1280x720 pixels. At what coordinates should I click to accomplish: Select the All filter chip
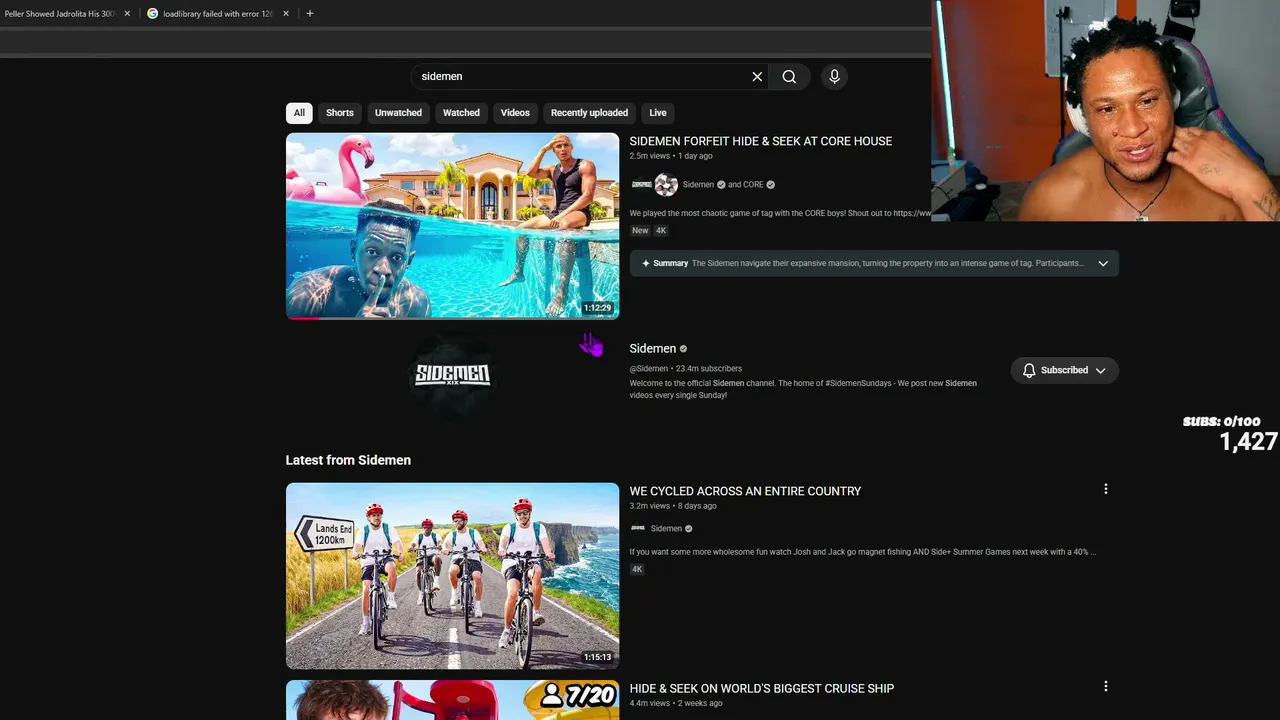299,113
